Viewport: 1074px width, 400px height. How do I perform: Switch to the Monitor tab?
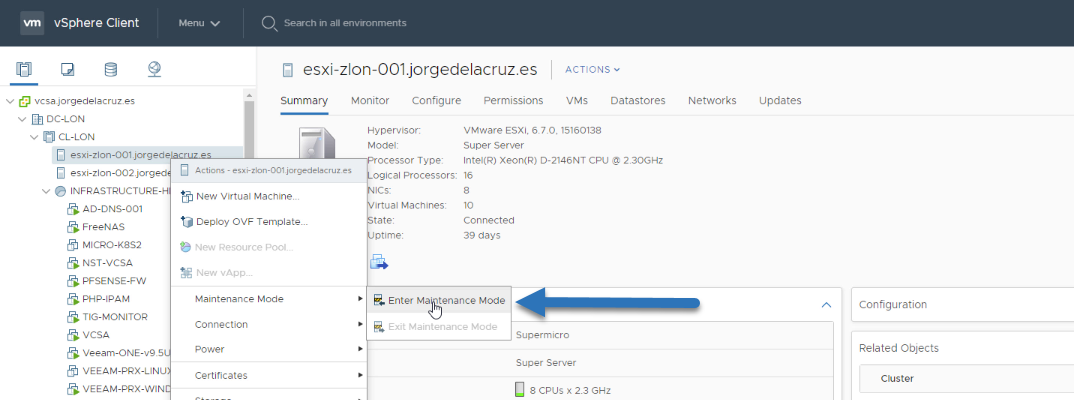[x=370, y=101]
